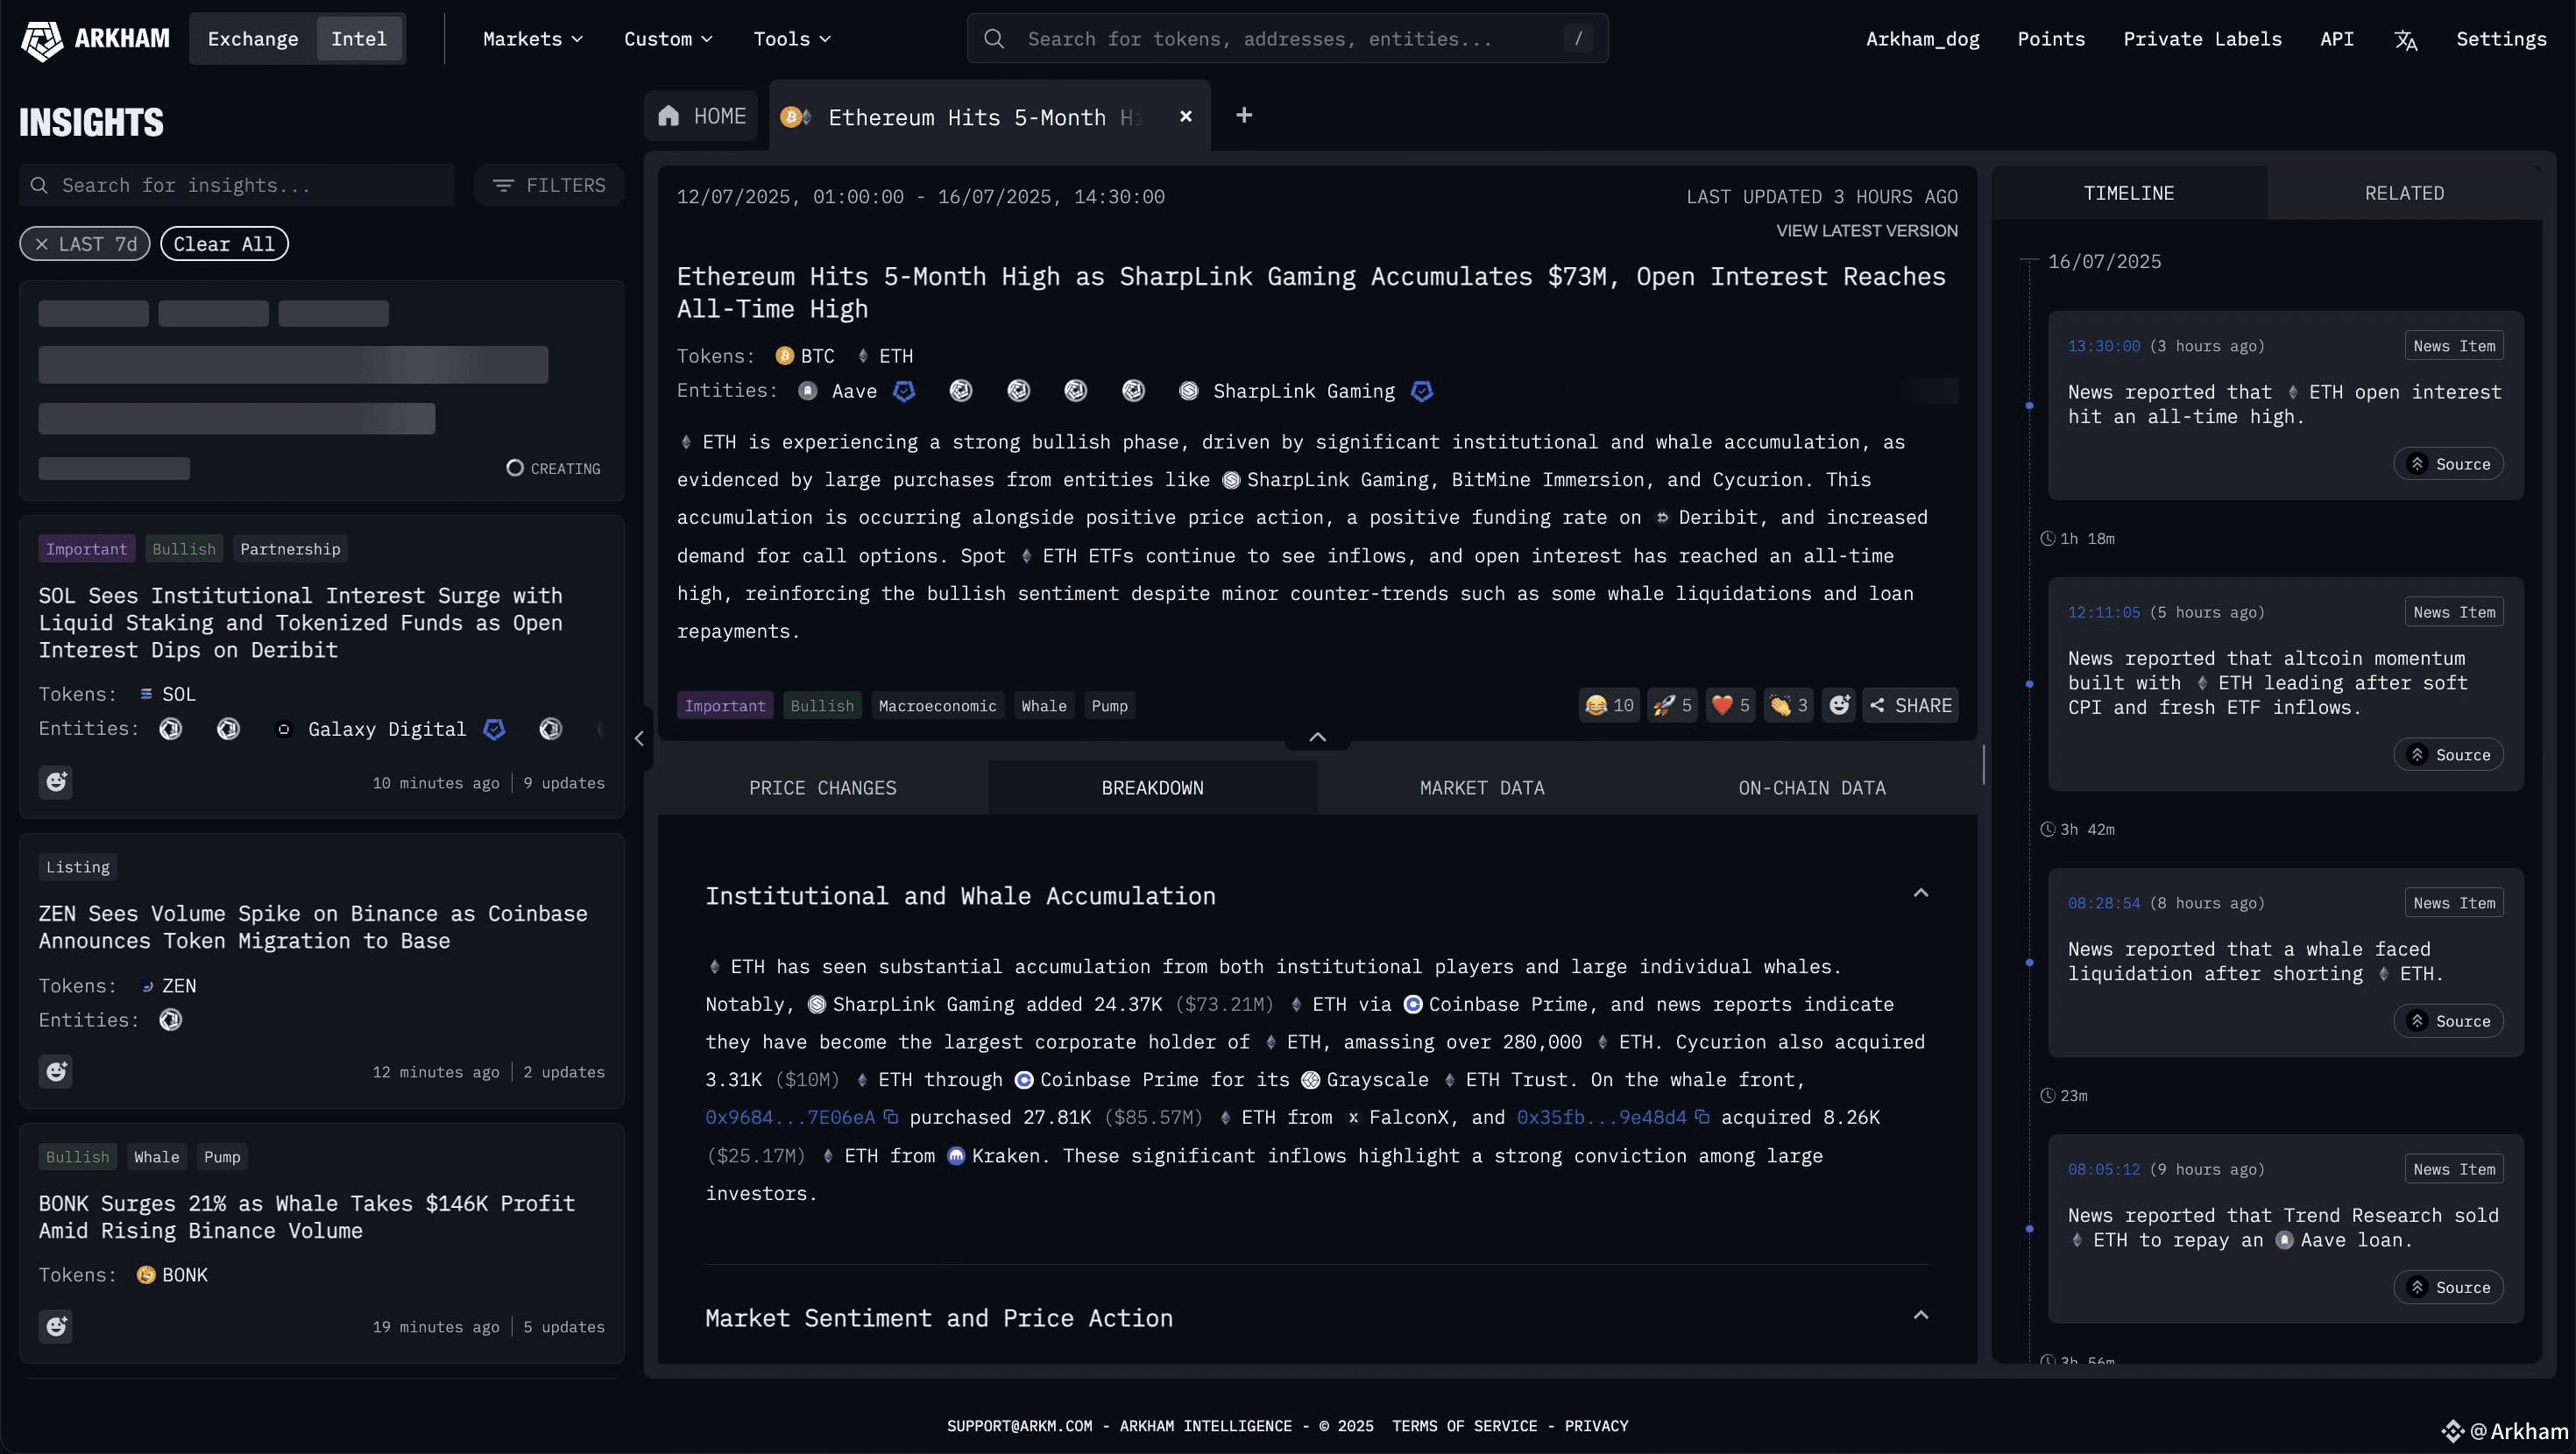Open the ON-CHAIN DATA tab
The width and height of the screenshot is (2576, 1454).
pyautogui.click(x=1812, y=788)
